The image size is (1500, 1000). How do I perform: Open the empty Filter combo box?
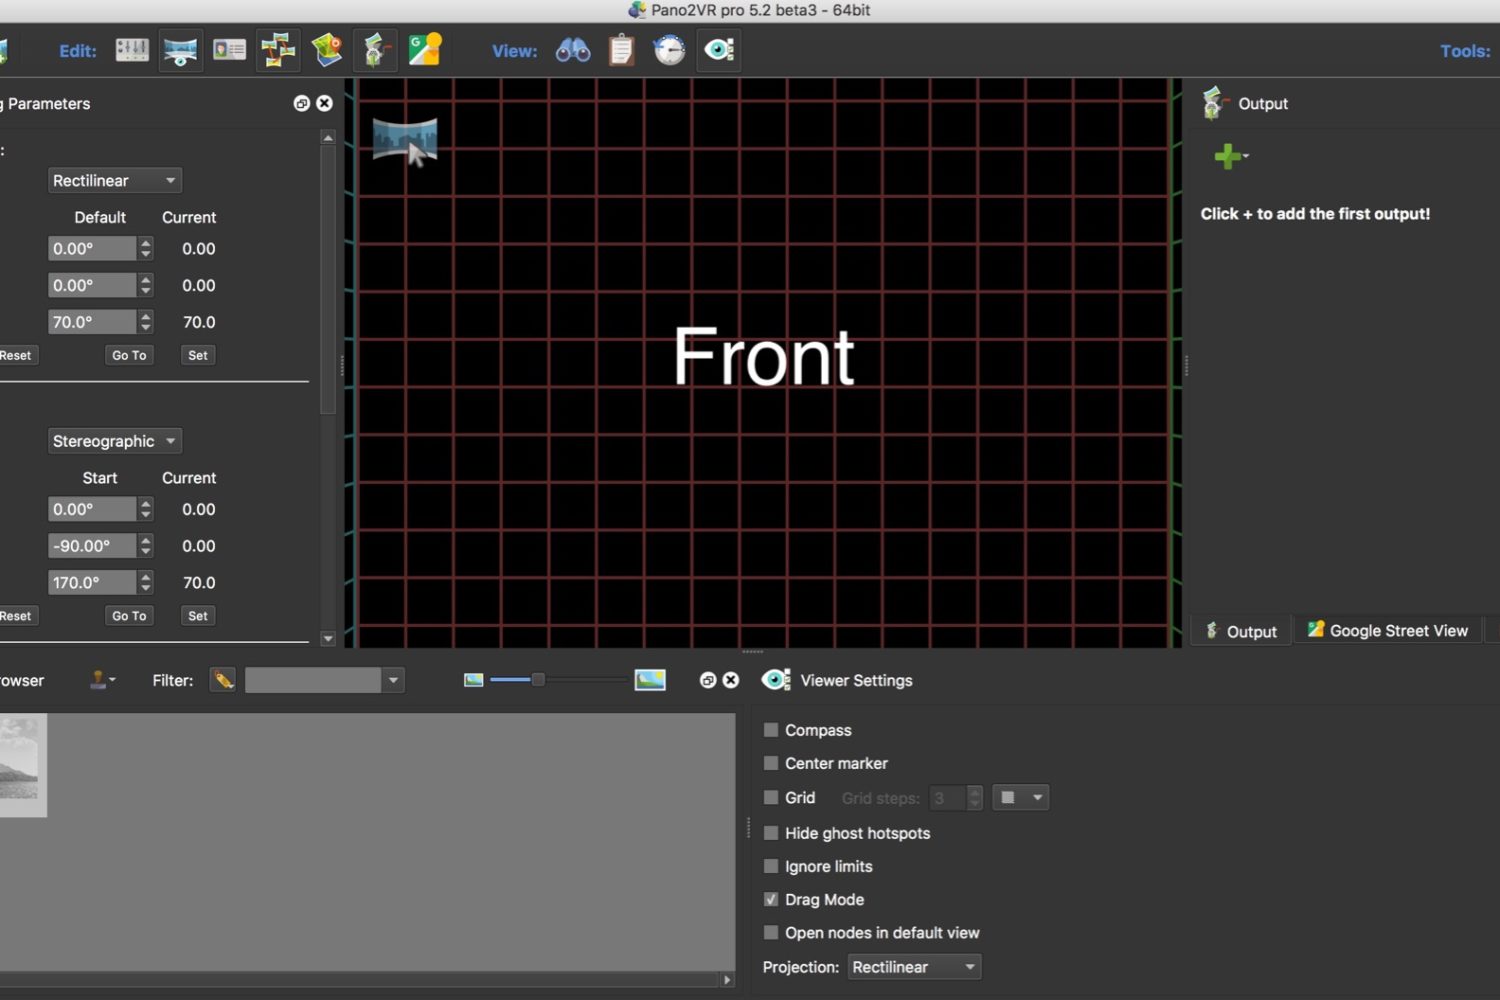[x=323, y=680]
